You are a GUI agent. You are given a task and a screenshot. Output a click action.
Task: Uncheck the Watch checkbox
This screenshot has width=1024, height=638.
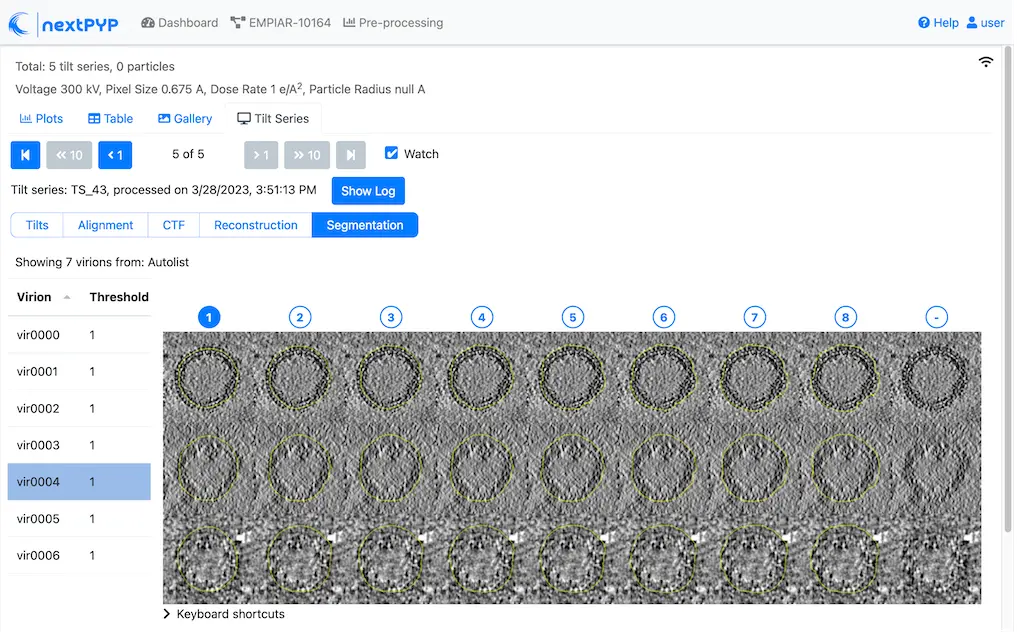392,153
